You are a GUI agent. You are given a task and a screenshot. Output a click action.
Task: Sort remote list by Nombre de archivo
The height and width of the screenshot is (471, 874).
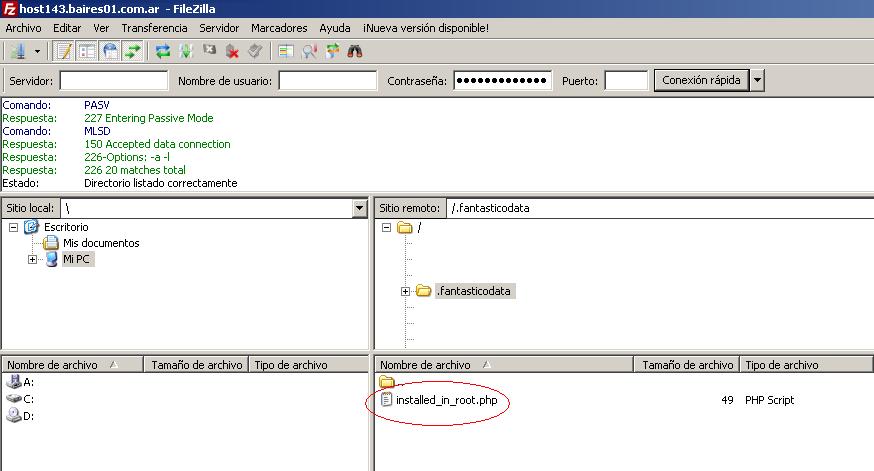point(504,365)
